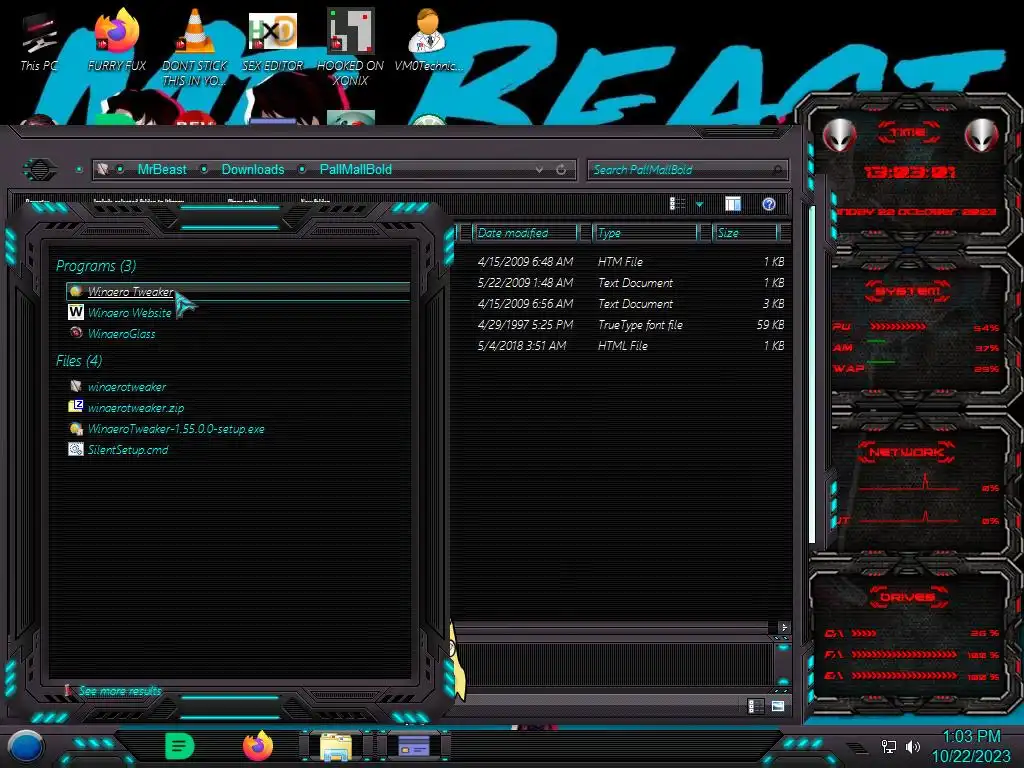Image resolution: width=1024 pixels, height=768 pixels.
Task: Click the Files (4) group header
Action: (79, 360)
